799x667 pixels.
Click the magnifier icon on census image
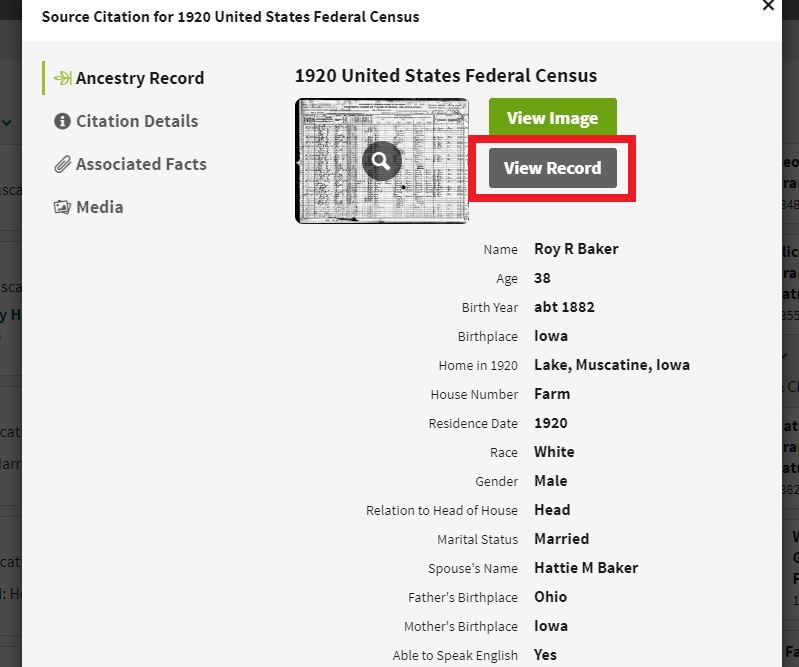381,160
